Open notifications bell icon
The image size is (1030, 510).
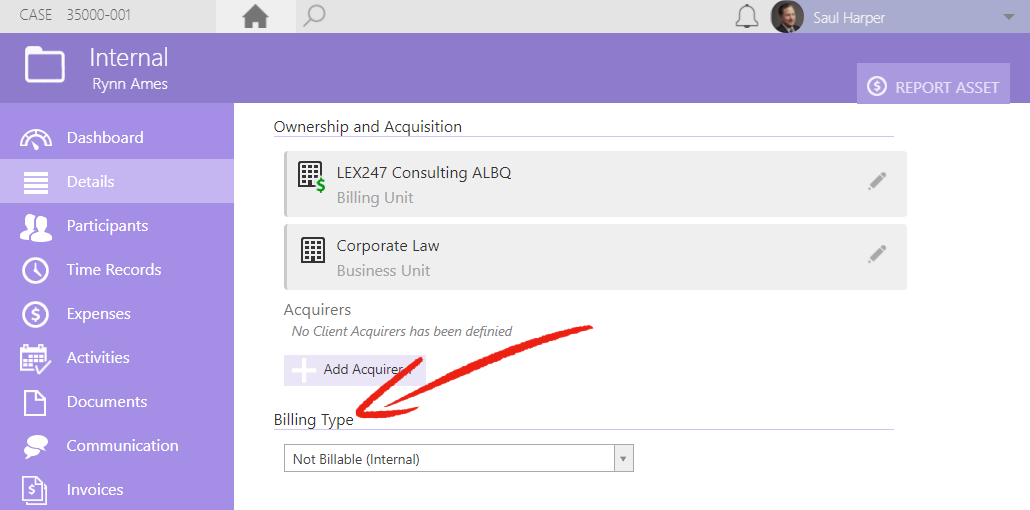click(746, 16)
